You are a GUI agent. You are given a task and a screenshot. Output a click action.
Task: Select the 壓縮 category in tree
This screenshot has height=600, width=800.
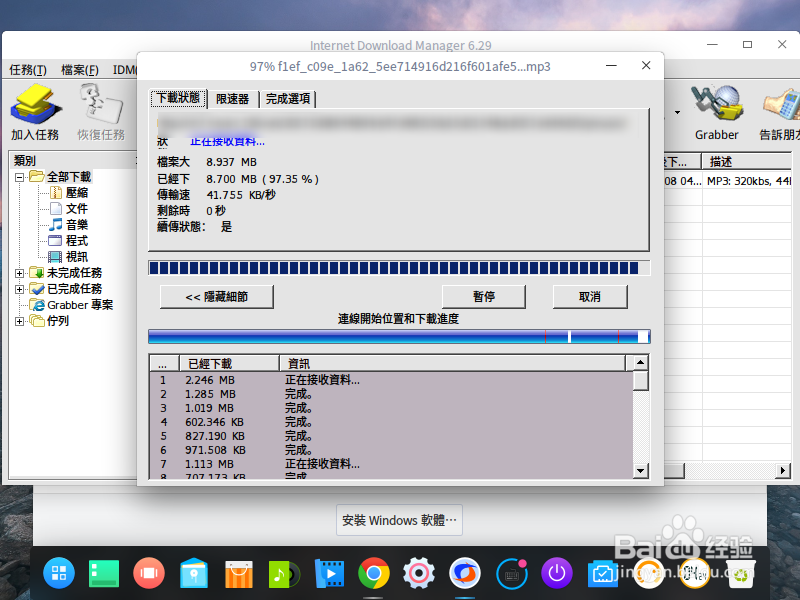point(77,193)
